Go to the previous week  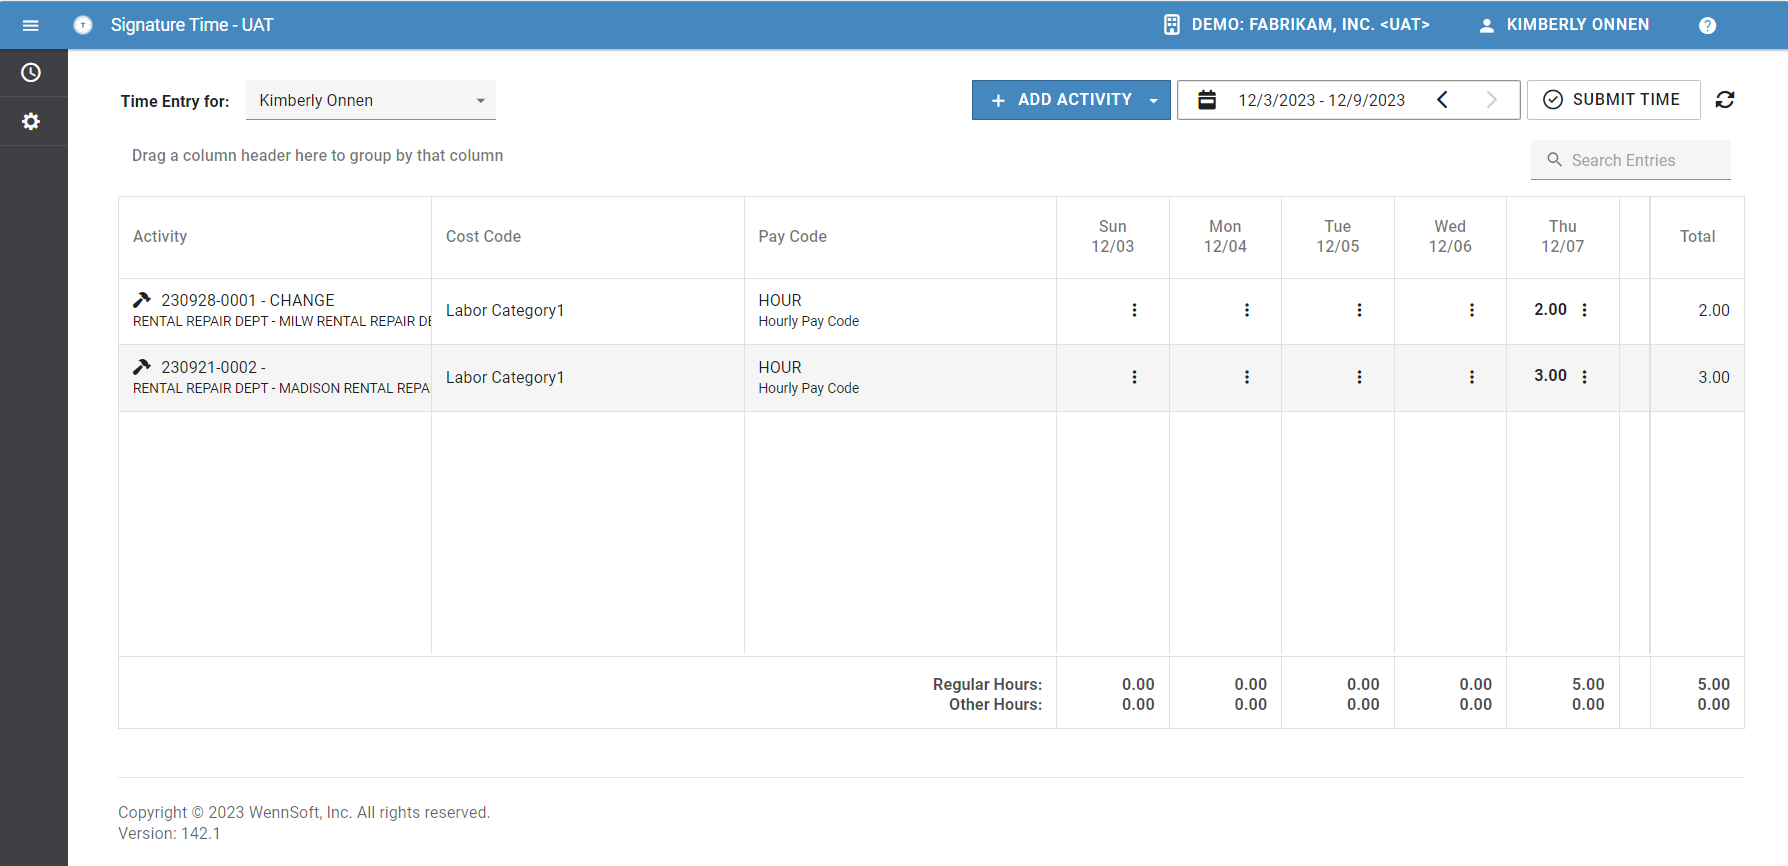tap(1442, 100)
